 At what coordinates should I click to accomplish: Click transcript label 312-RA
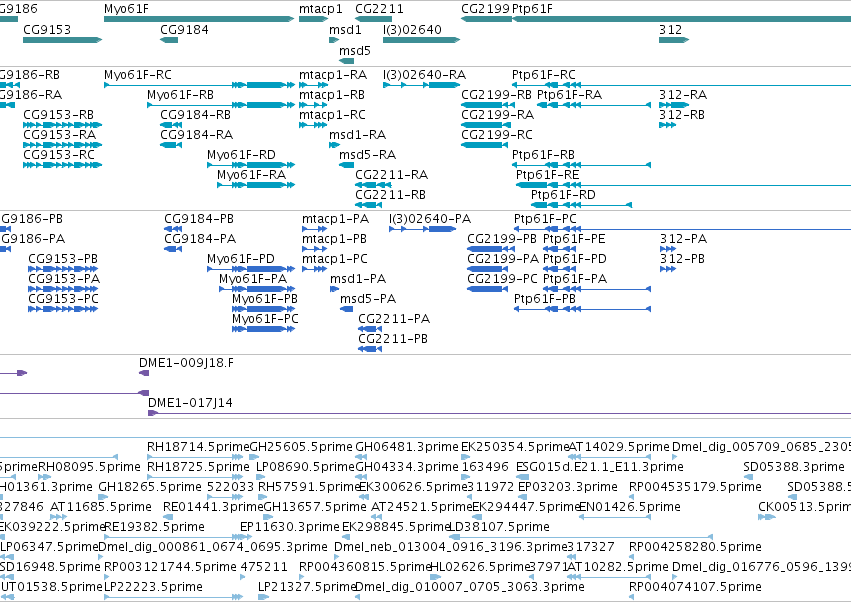point(683,94)
